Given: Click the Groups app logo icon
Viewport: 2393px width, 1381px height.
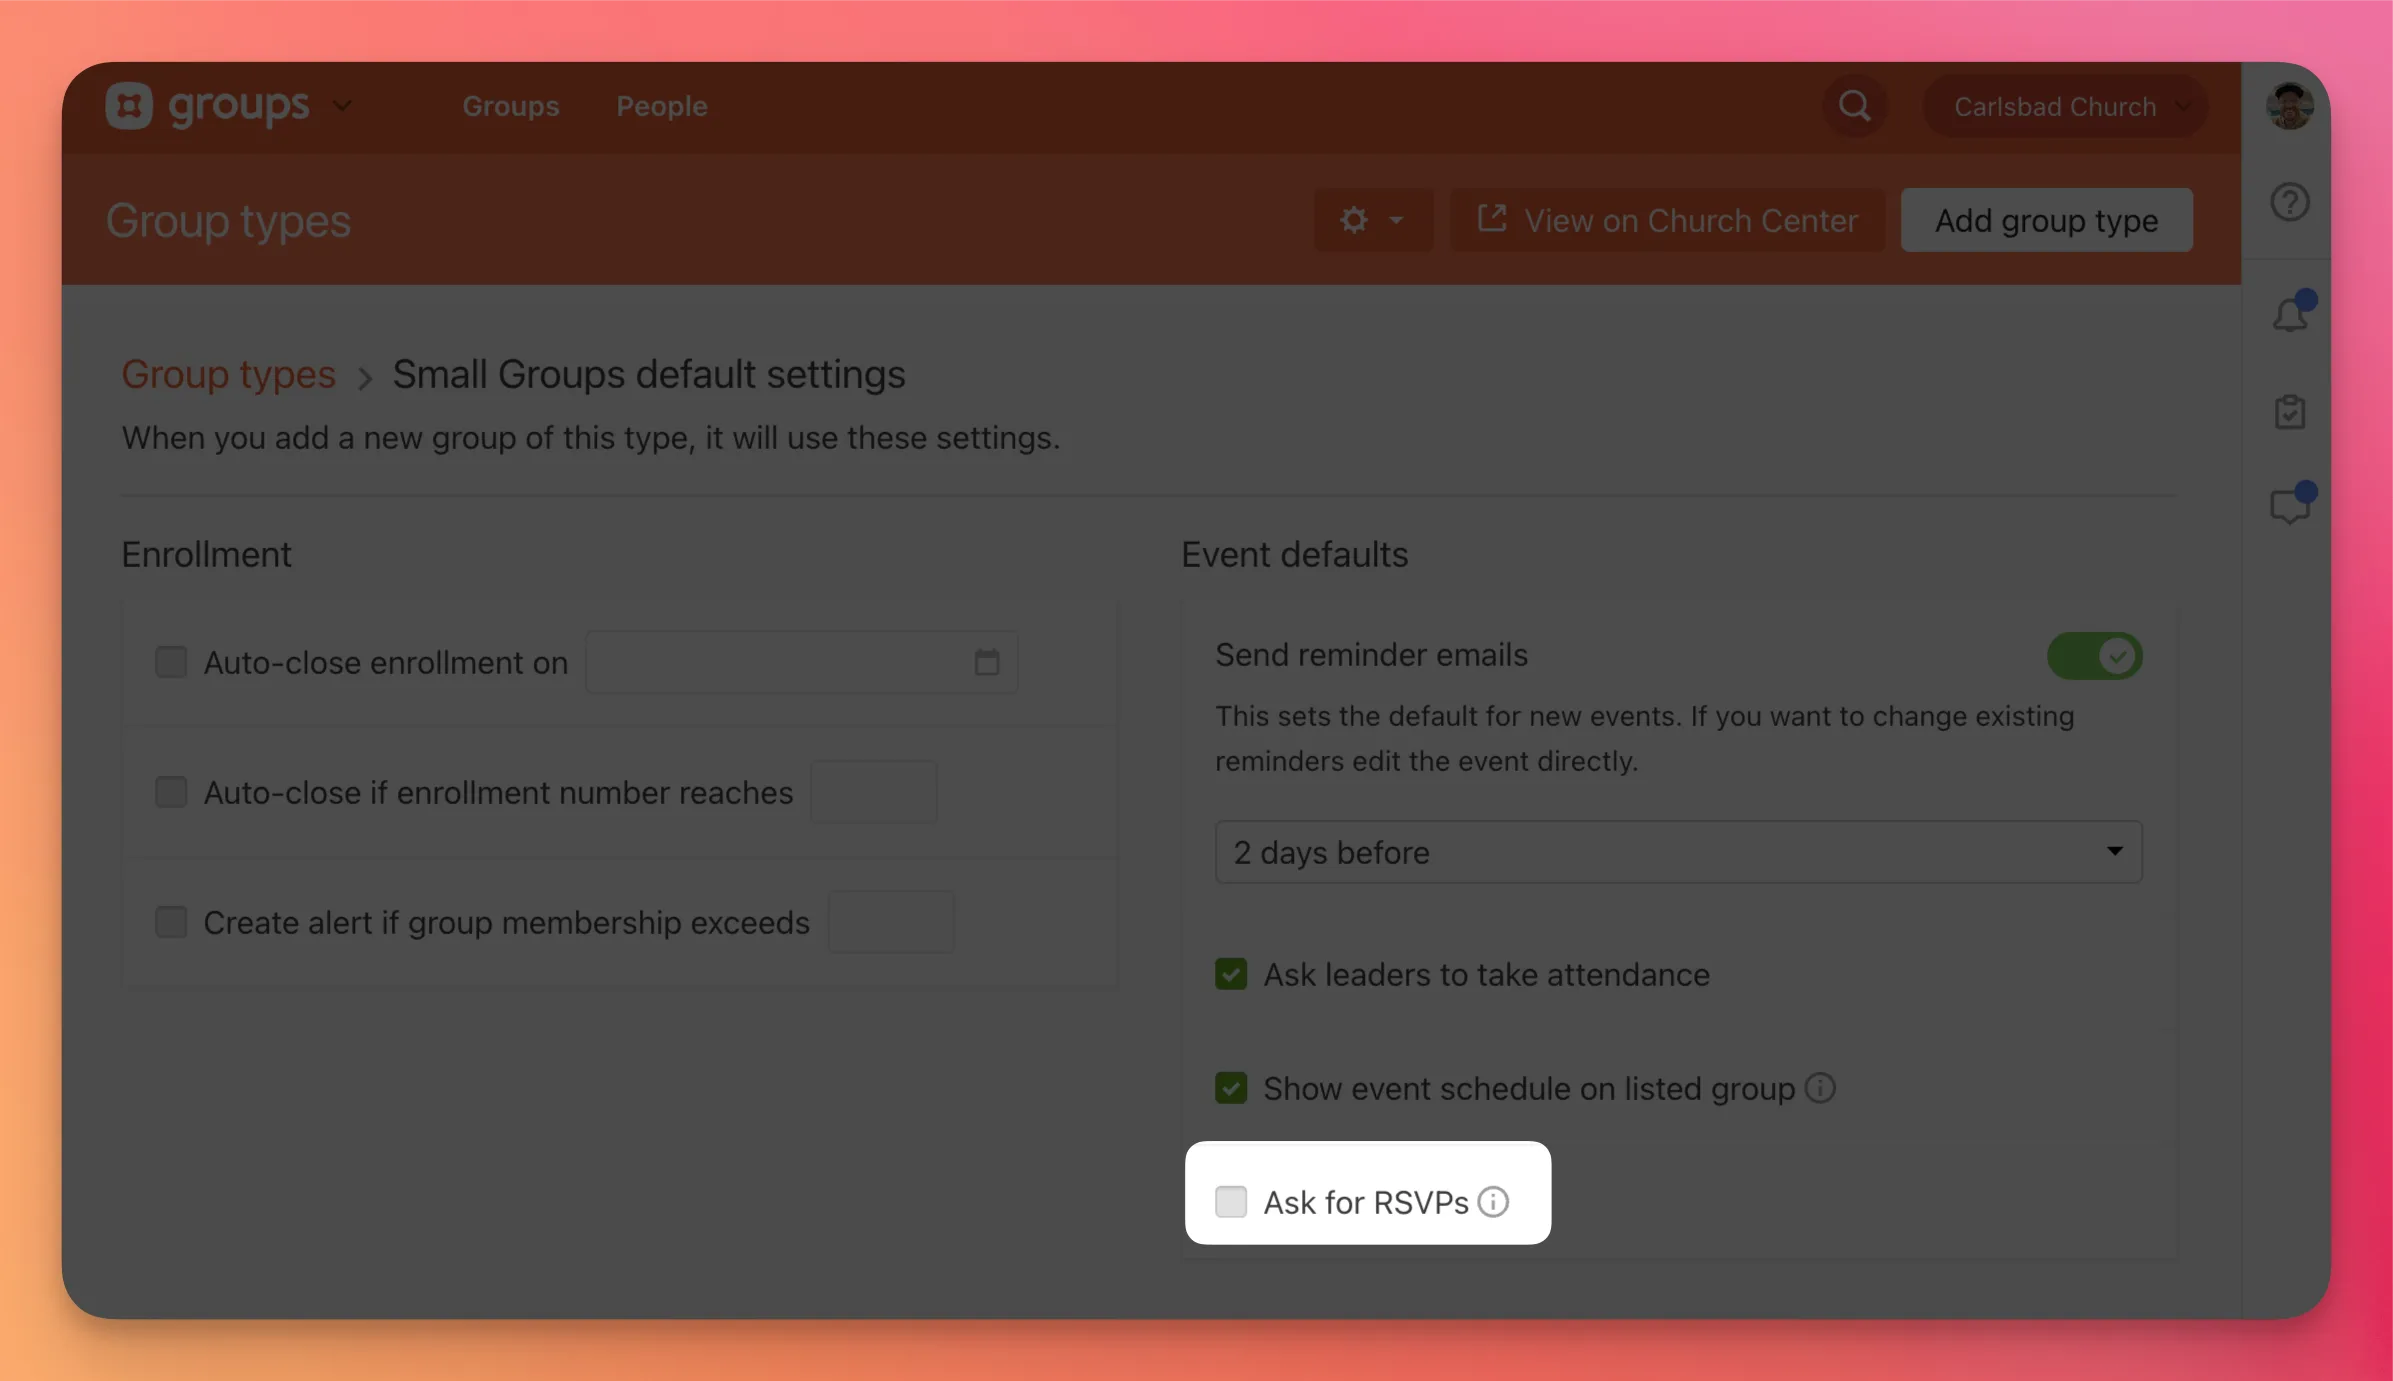Looking at the screenshot, I should (130, 105).
